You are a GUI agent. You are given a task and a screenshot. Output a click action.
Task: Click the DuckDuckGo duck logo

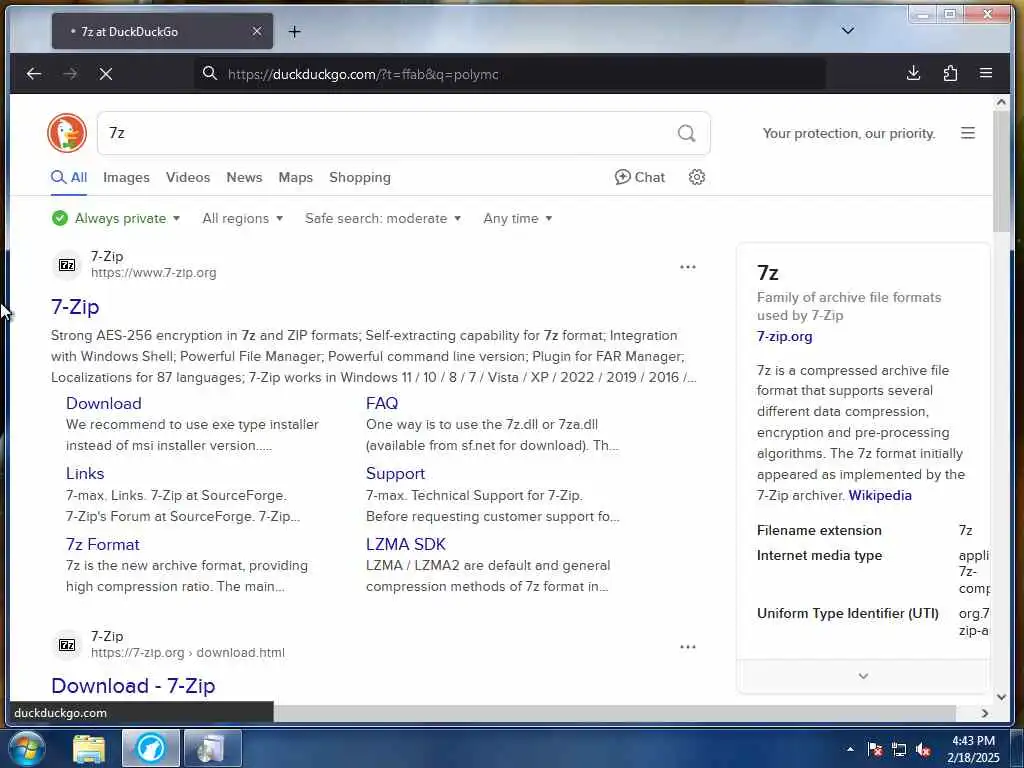tap(67, 133)
